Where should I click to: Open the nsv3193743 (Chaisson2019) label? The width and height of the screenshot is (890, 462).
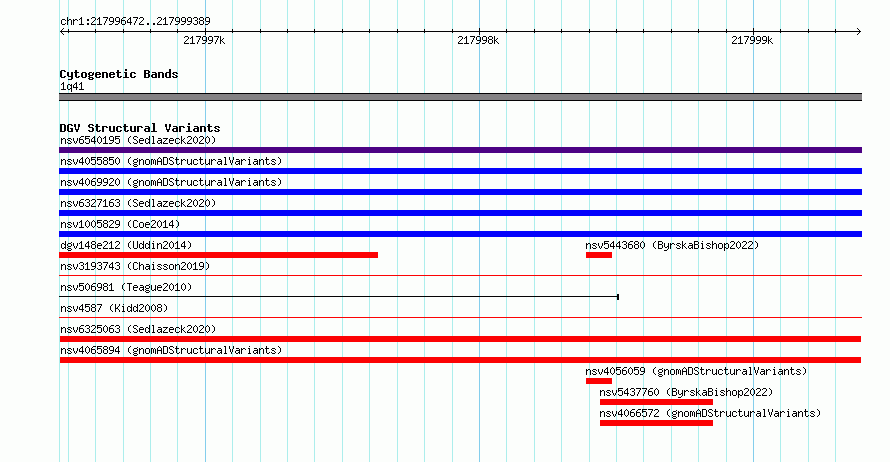(x=135, y=266)
